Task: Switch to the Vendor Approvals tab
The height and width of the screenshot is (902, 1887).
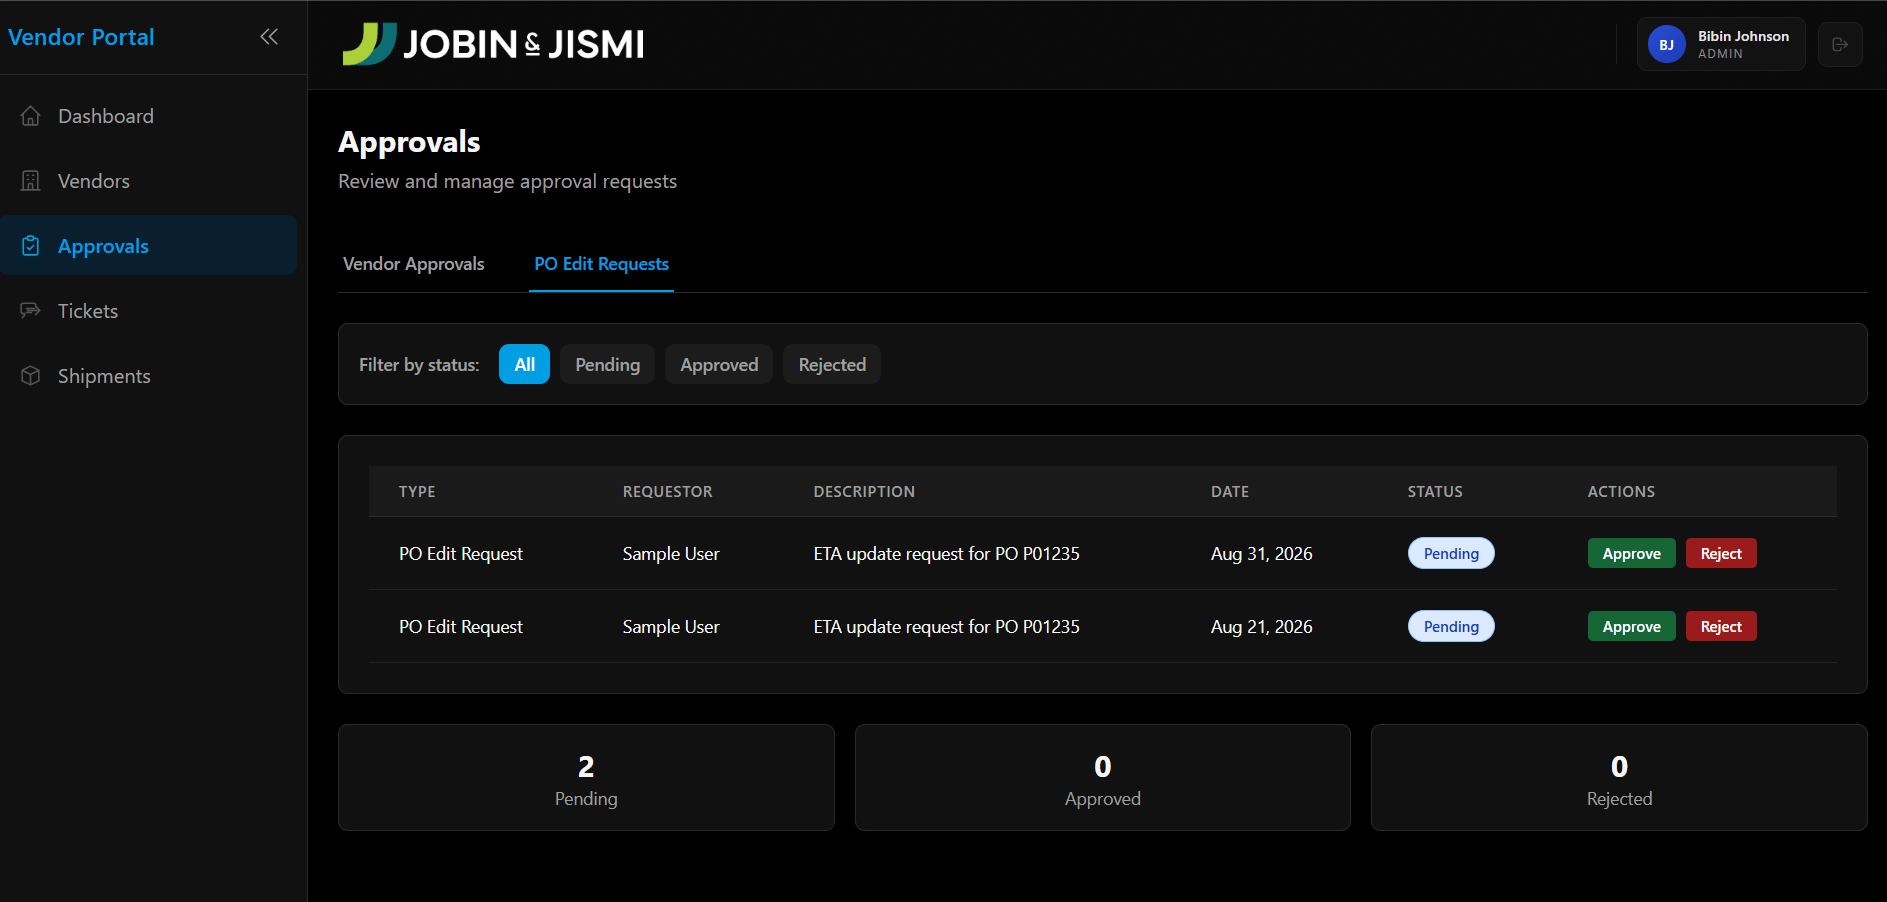Action: (414, 264)
